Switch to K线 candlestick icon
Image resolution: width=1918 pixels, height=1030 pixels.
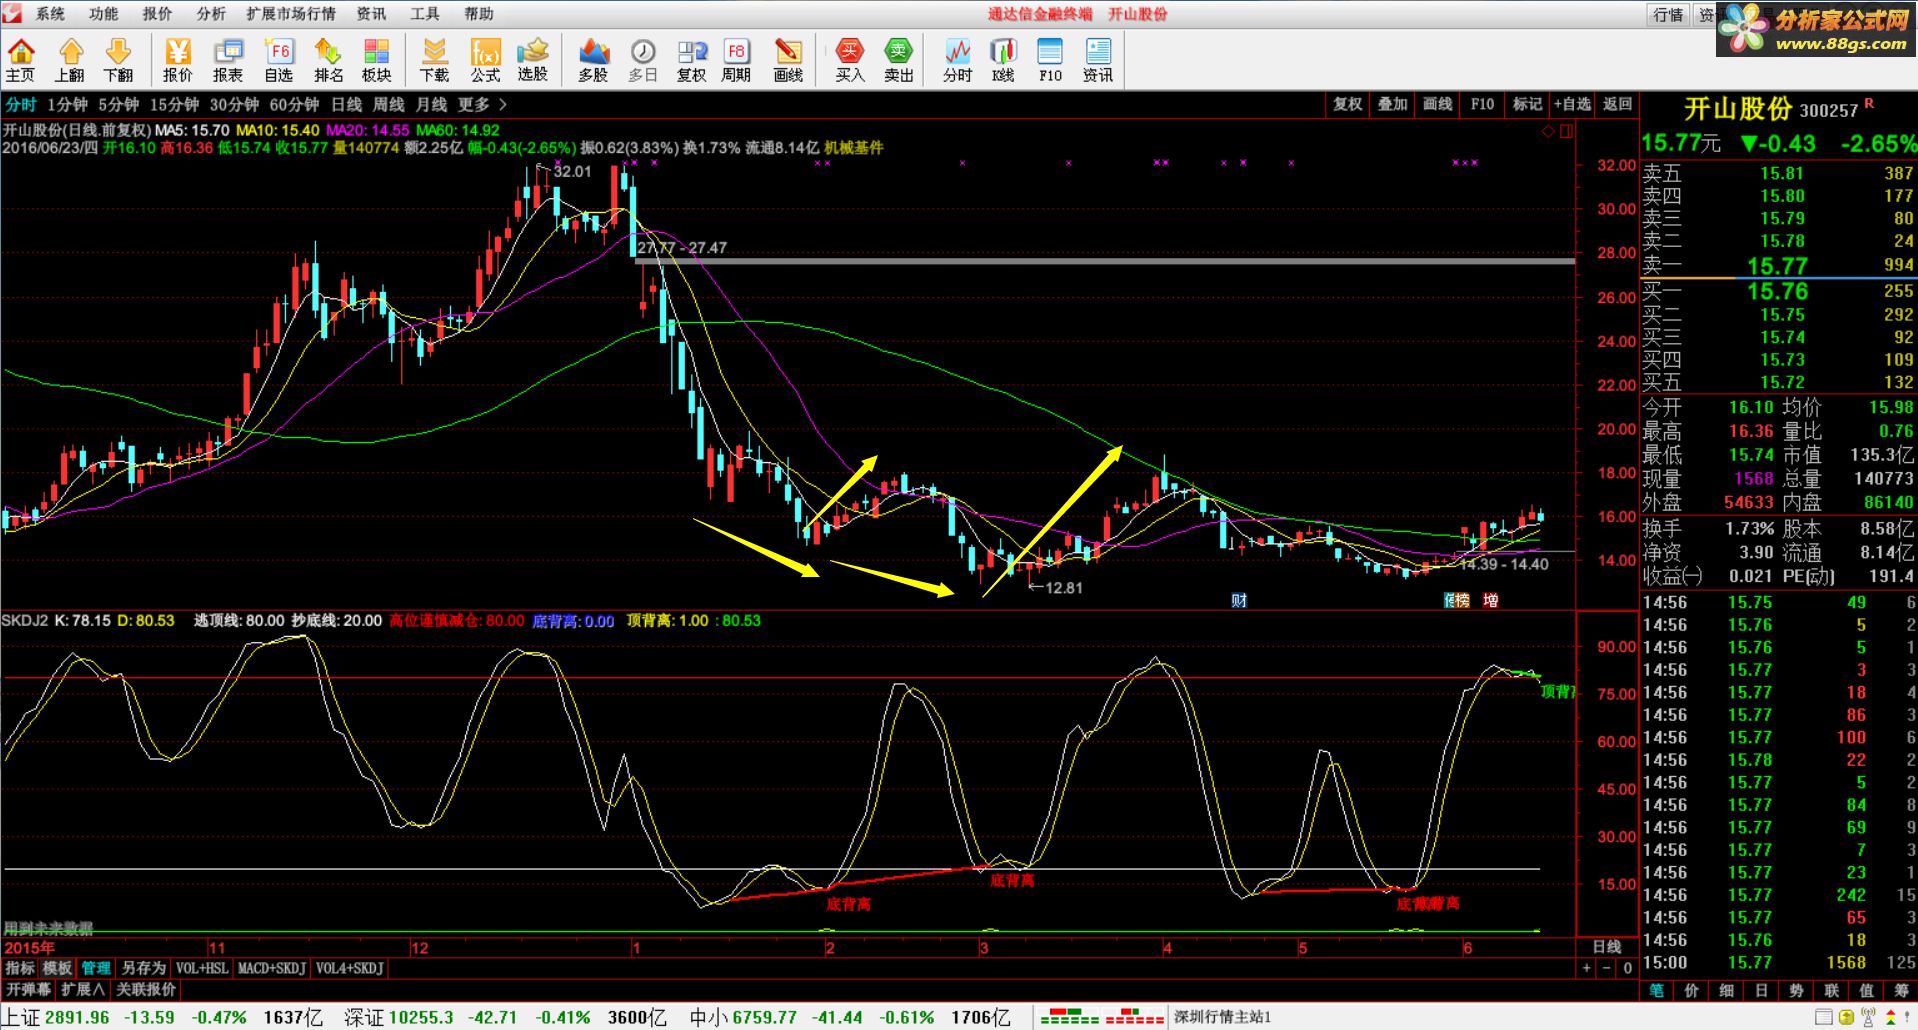(x=1003, y=60)
